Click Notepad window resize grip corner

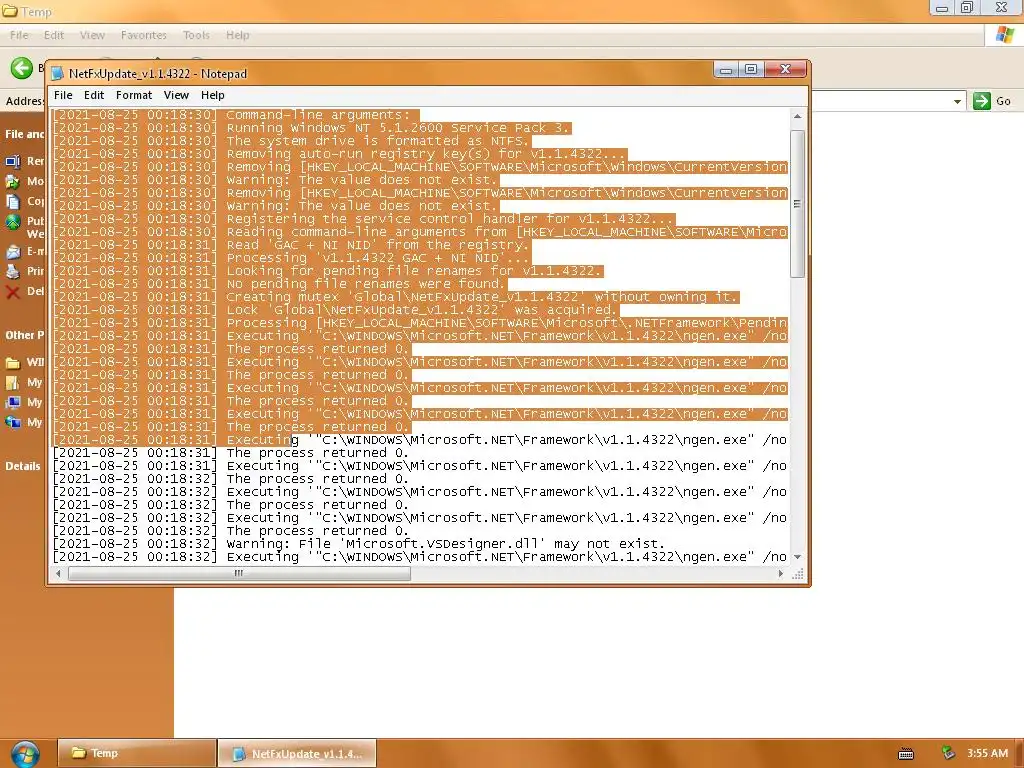[x=797, y=574]
